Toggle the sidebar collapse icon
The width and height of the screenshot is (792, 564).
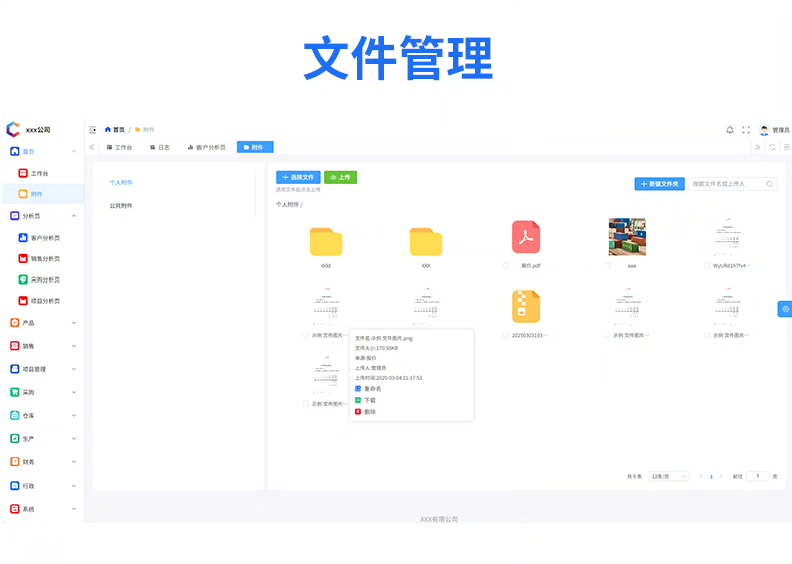pos(92,130)
